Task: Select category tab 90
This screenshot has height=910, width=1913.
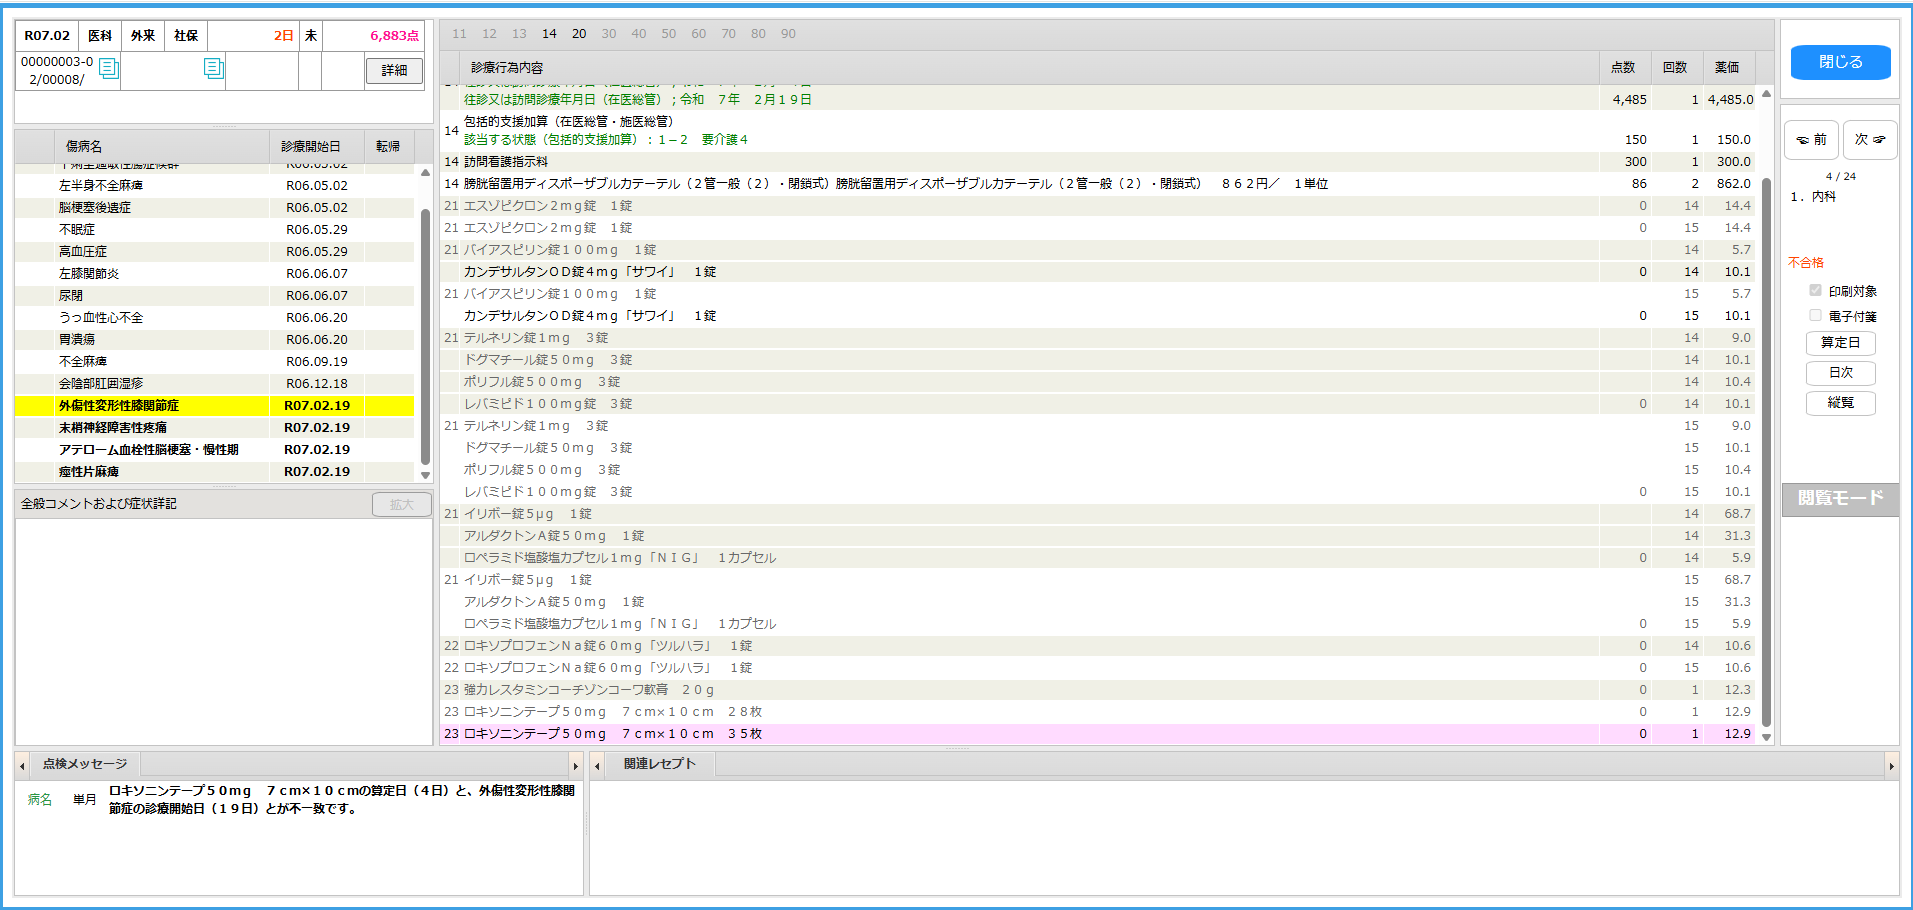Action: pyautogui.click(x=788, y=34)
